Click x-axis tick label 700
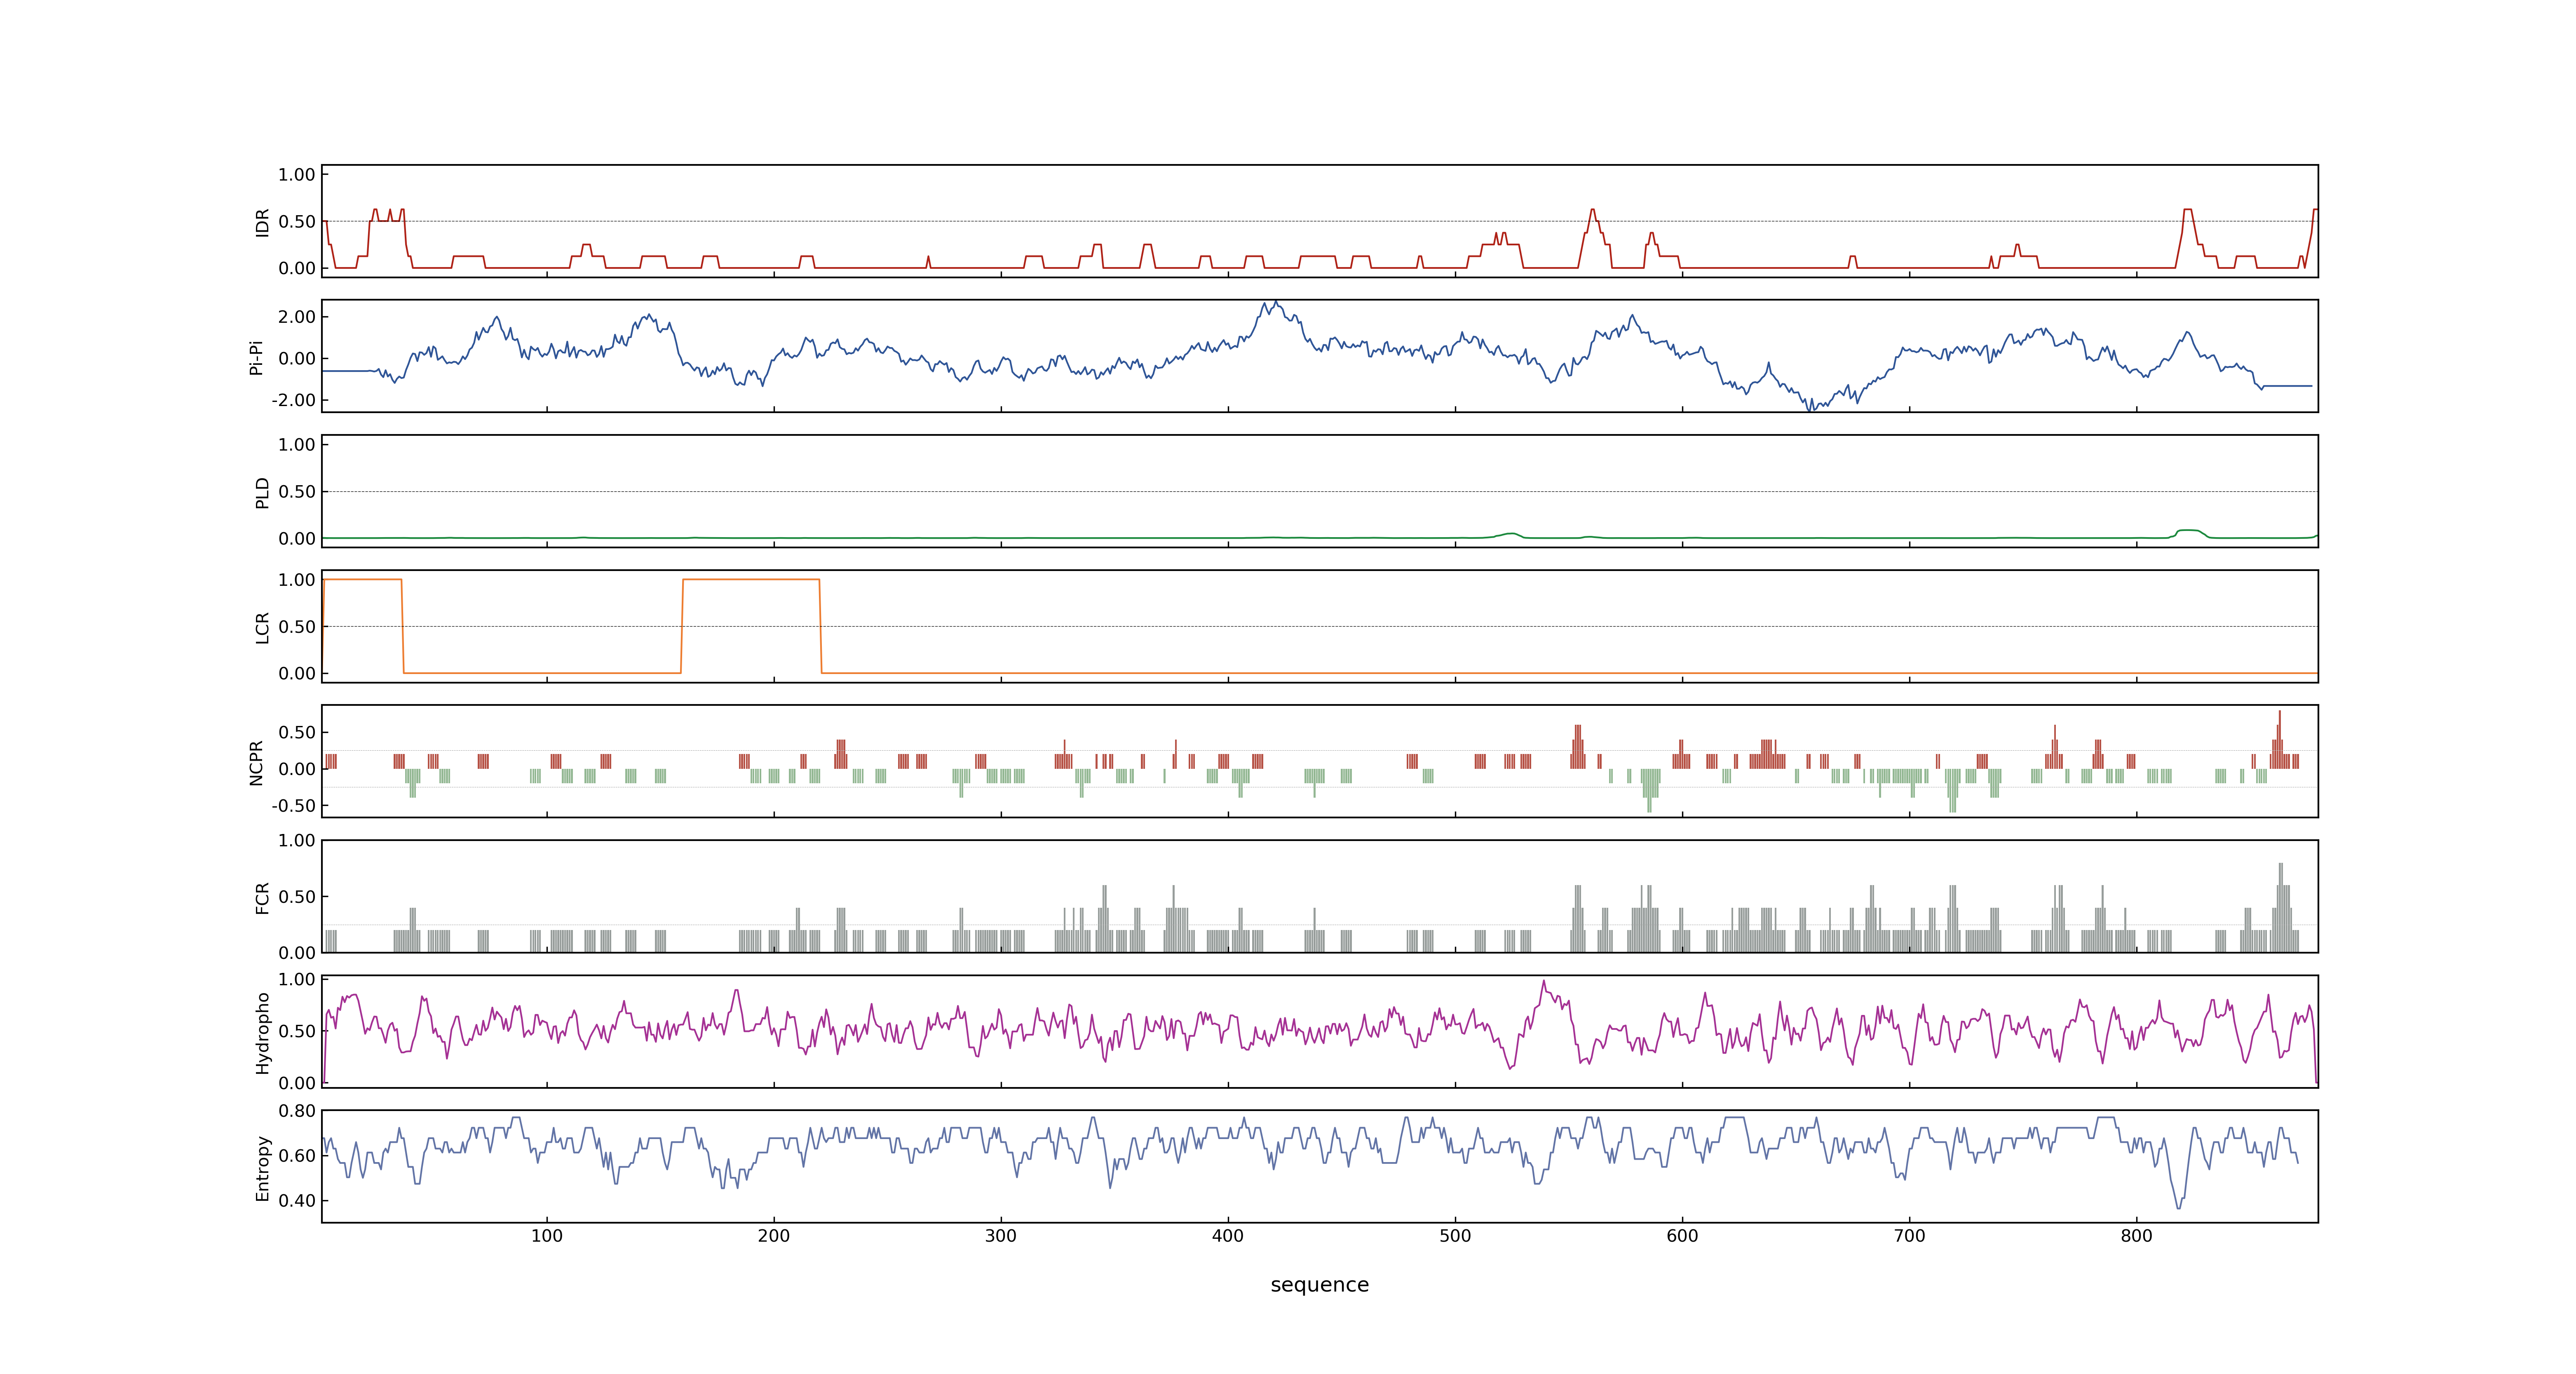Screen dimensions: 2576x1374 click(1909, 1236)
